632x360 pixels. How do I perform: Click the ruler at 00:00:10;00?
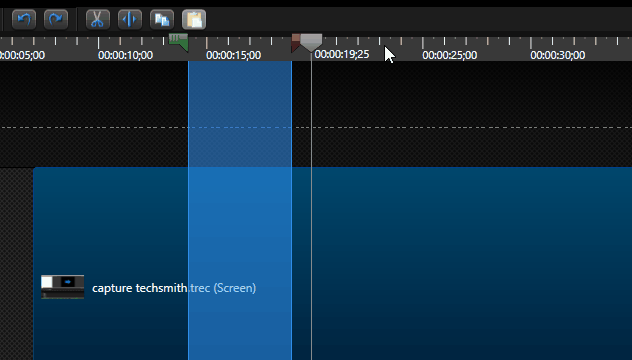125,55
